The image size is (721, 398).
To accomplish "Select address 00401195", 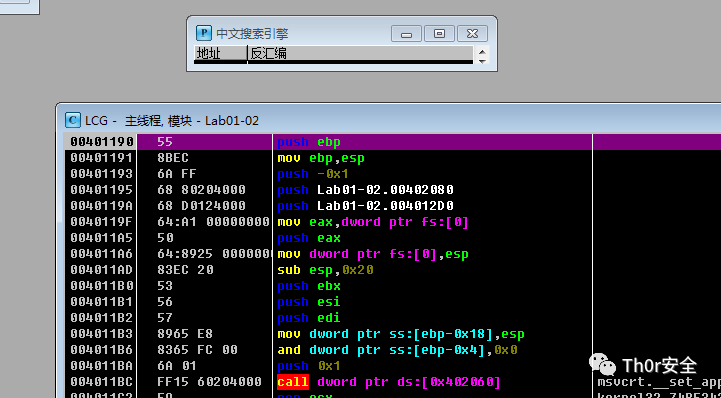I will [x=102, y=190].
